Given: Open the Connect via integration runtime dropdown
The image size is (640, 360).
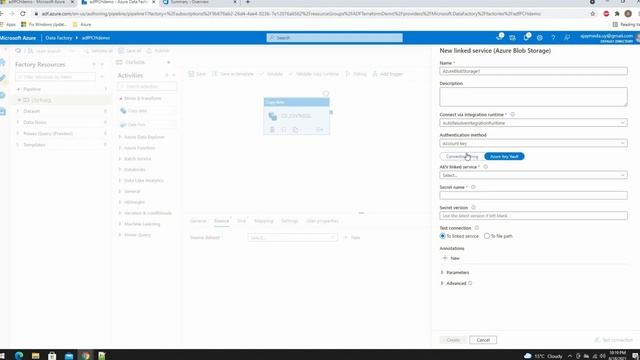Looking at the screenshot, I should coord(533,123).
